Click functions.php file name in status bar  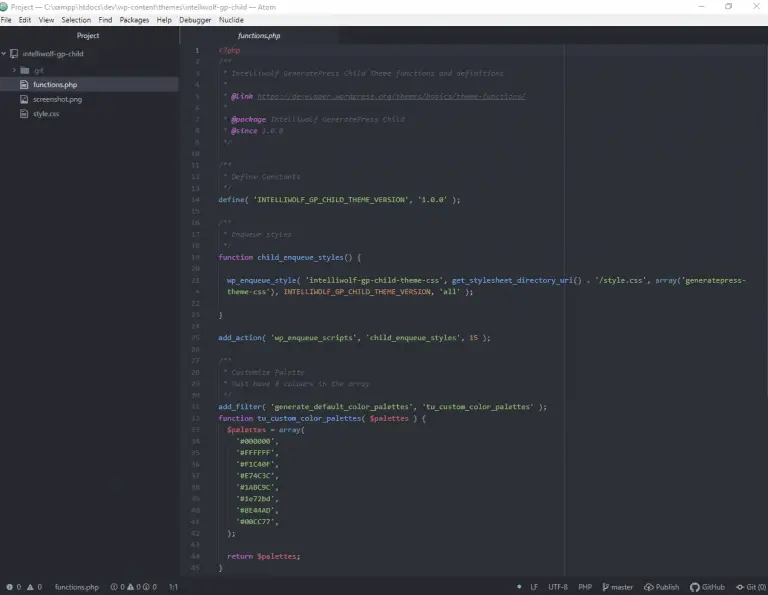click(x=76, y=587)
